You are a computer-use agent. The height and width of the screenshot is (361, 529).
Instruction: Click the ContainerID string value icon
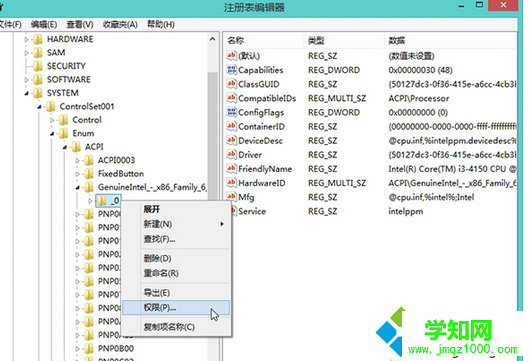coord(231,126)
